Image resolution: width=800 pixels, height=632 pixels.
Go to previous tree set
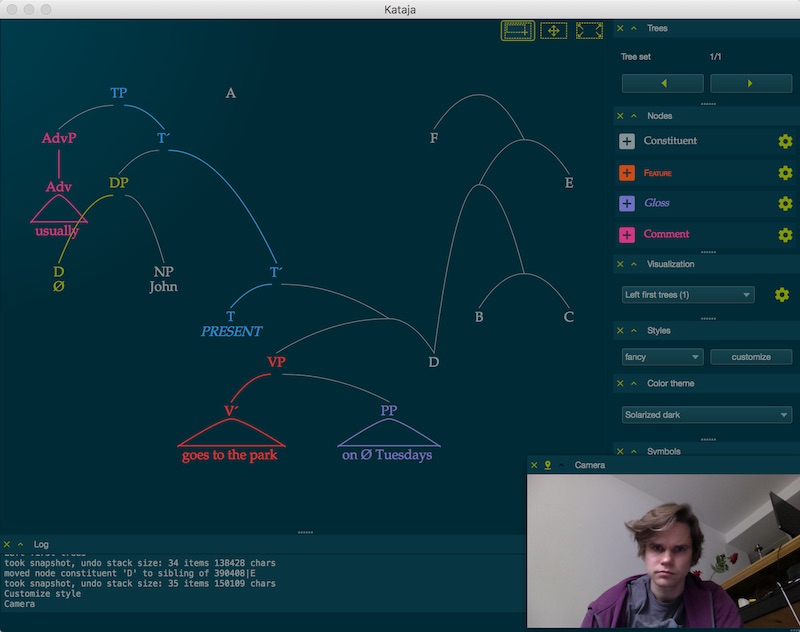click(662, 83)
